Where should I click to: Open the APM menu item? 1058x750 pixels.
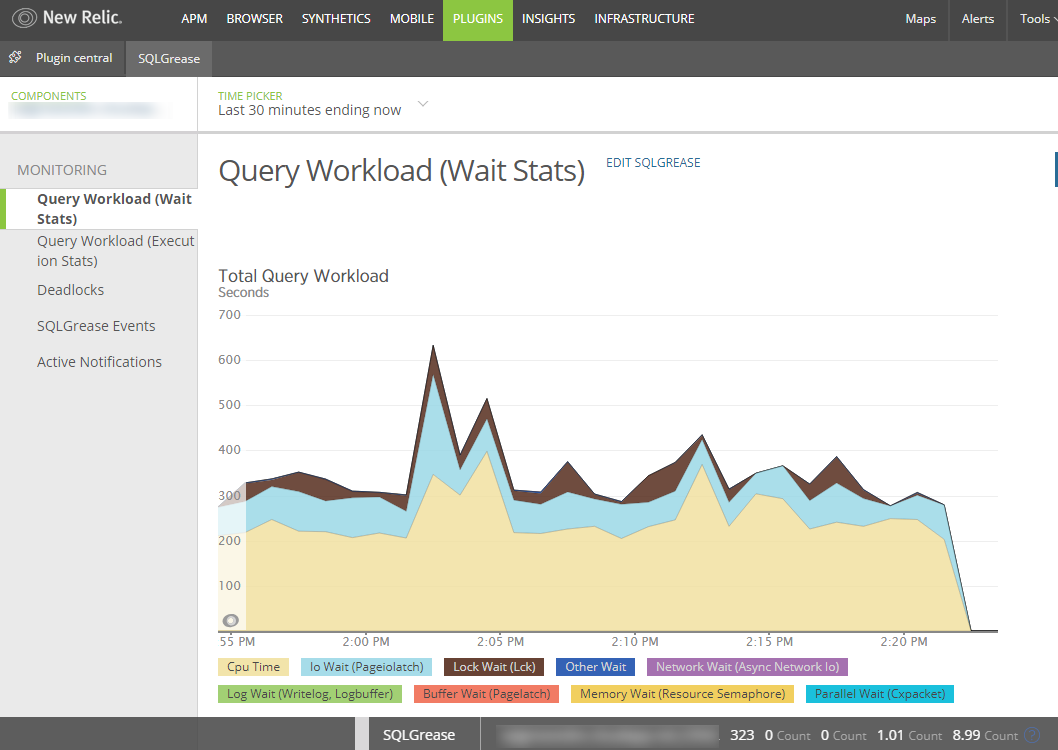[194, 19]
